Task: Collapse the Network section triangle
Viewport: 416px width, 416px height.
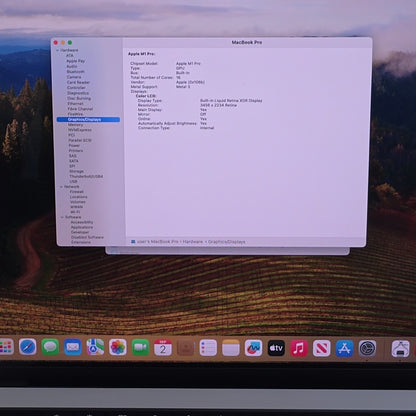Action: coord(61,187)
